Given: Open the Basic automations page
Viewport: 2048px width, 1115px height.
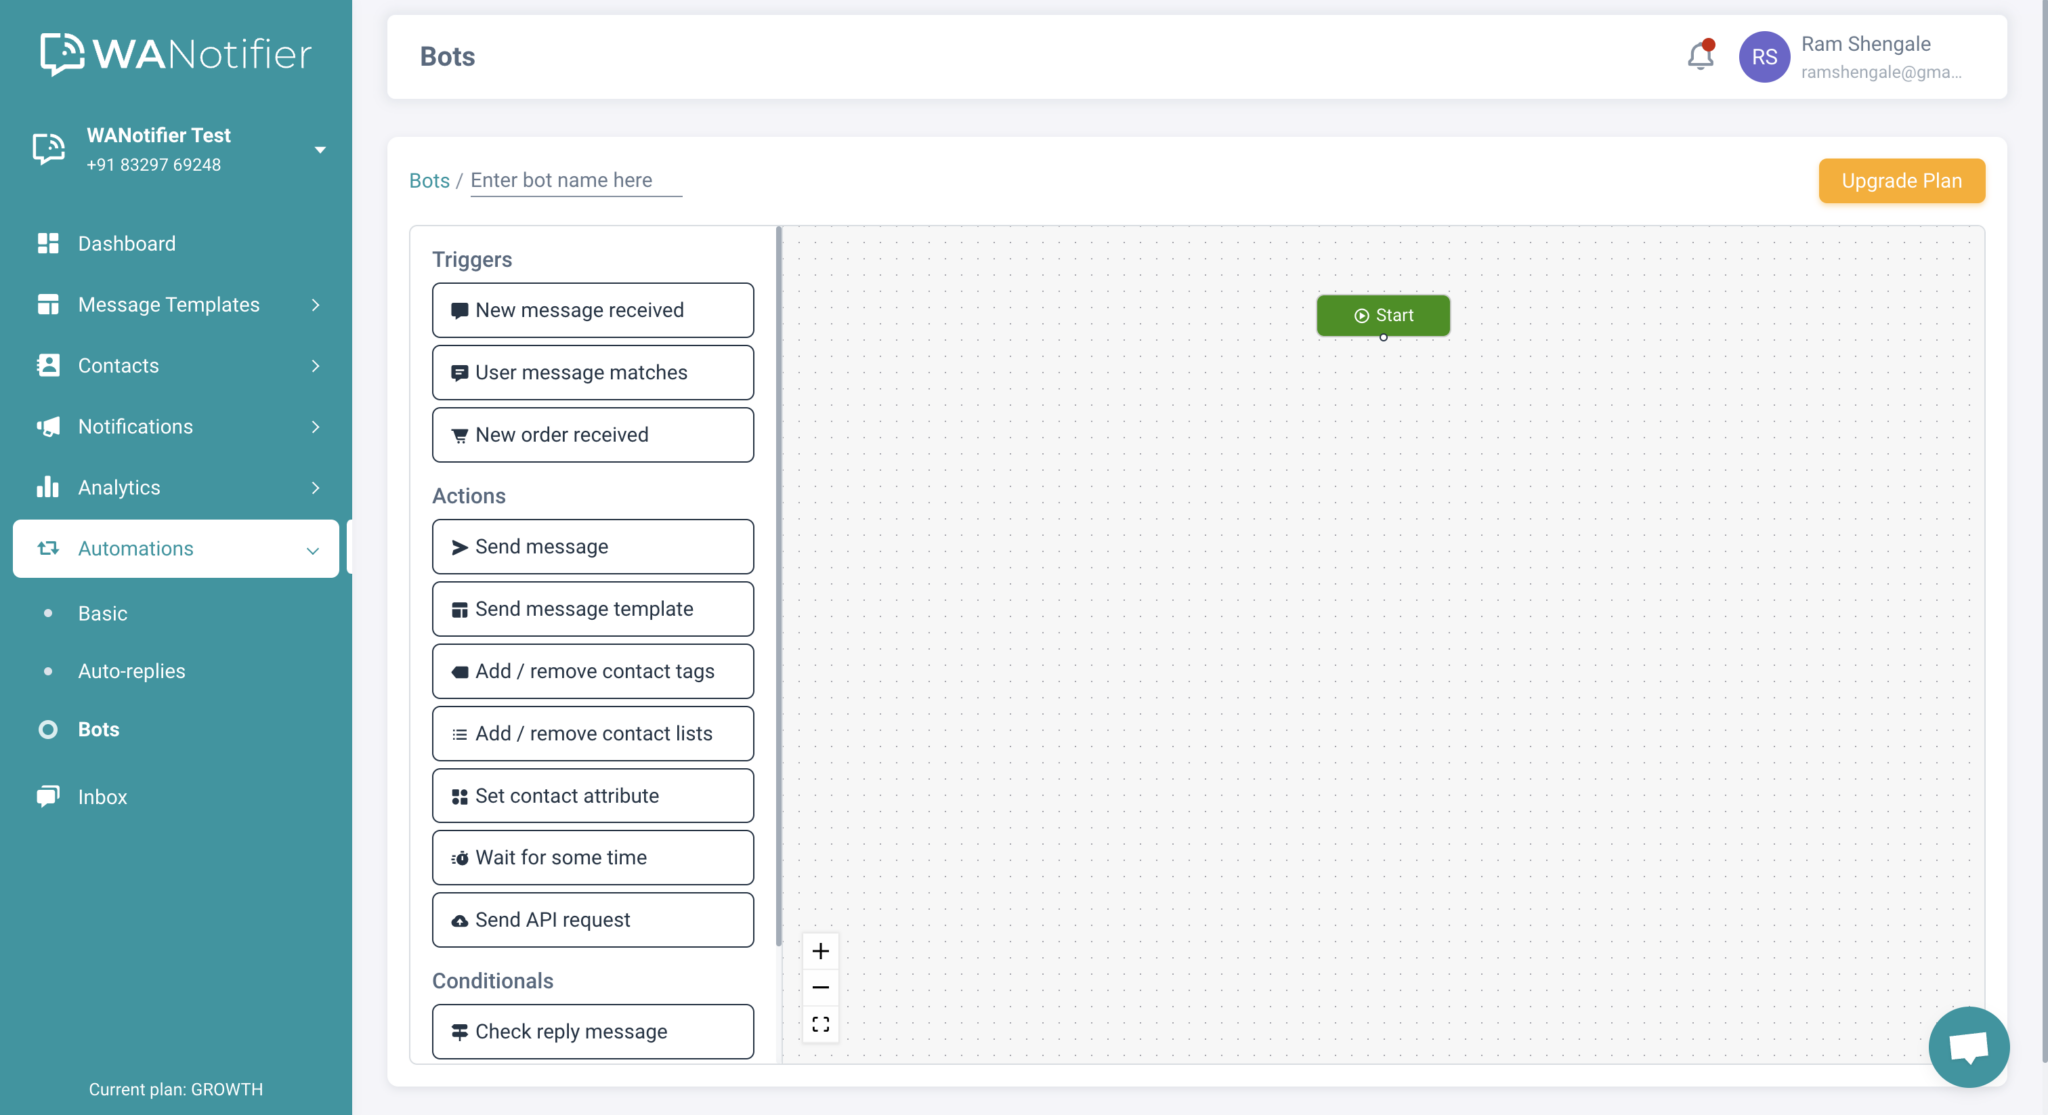Looking at the screenshot, I should 102,613.
